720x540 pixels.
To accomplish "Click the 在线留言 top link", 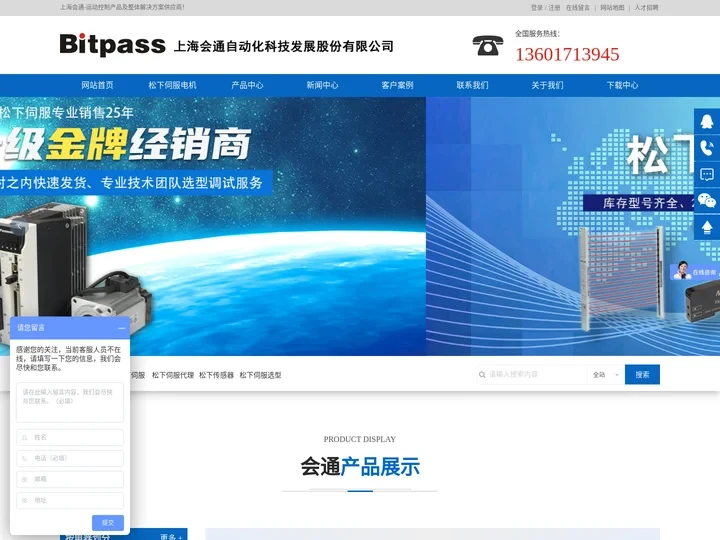I will [578, 8].
